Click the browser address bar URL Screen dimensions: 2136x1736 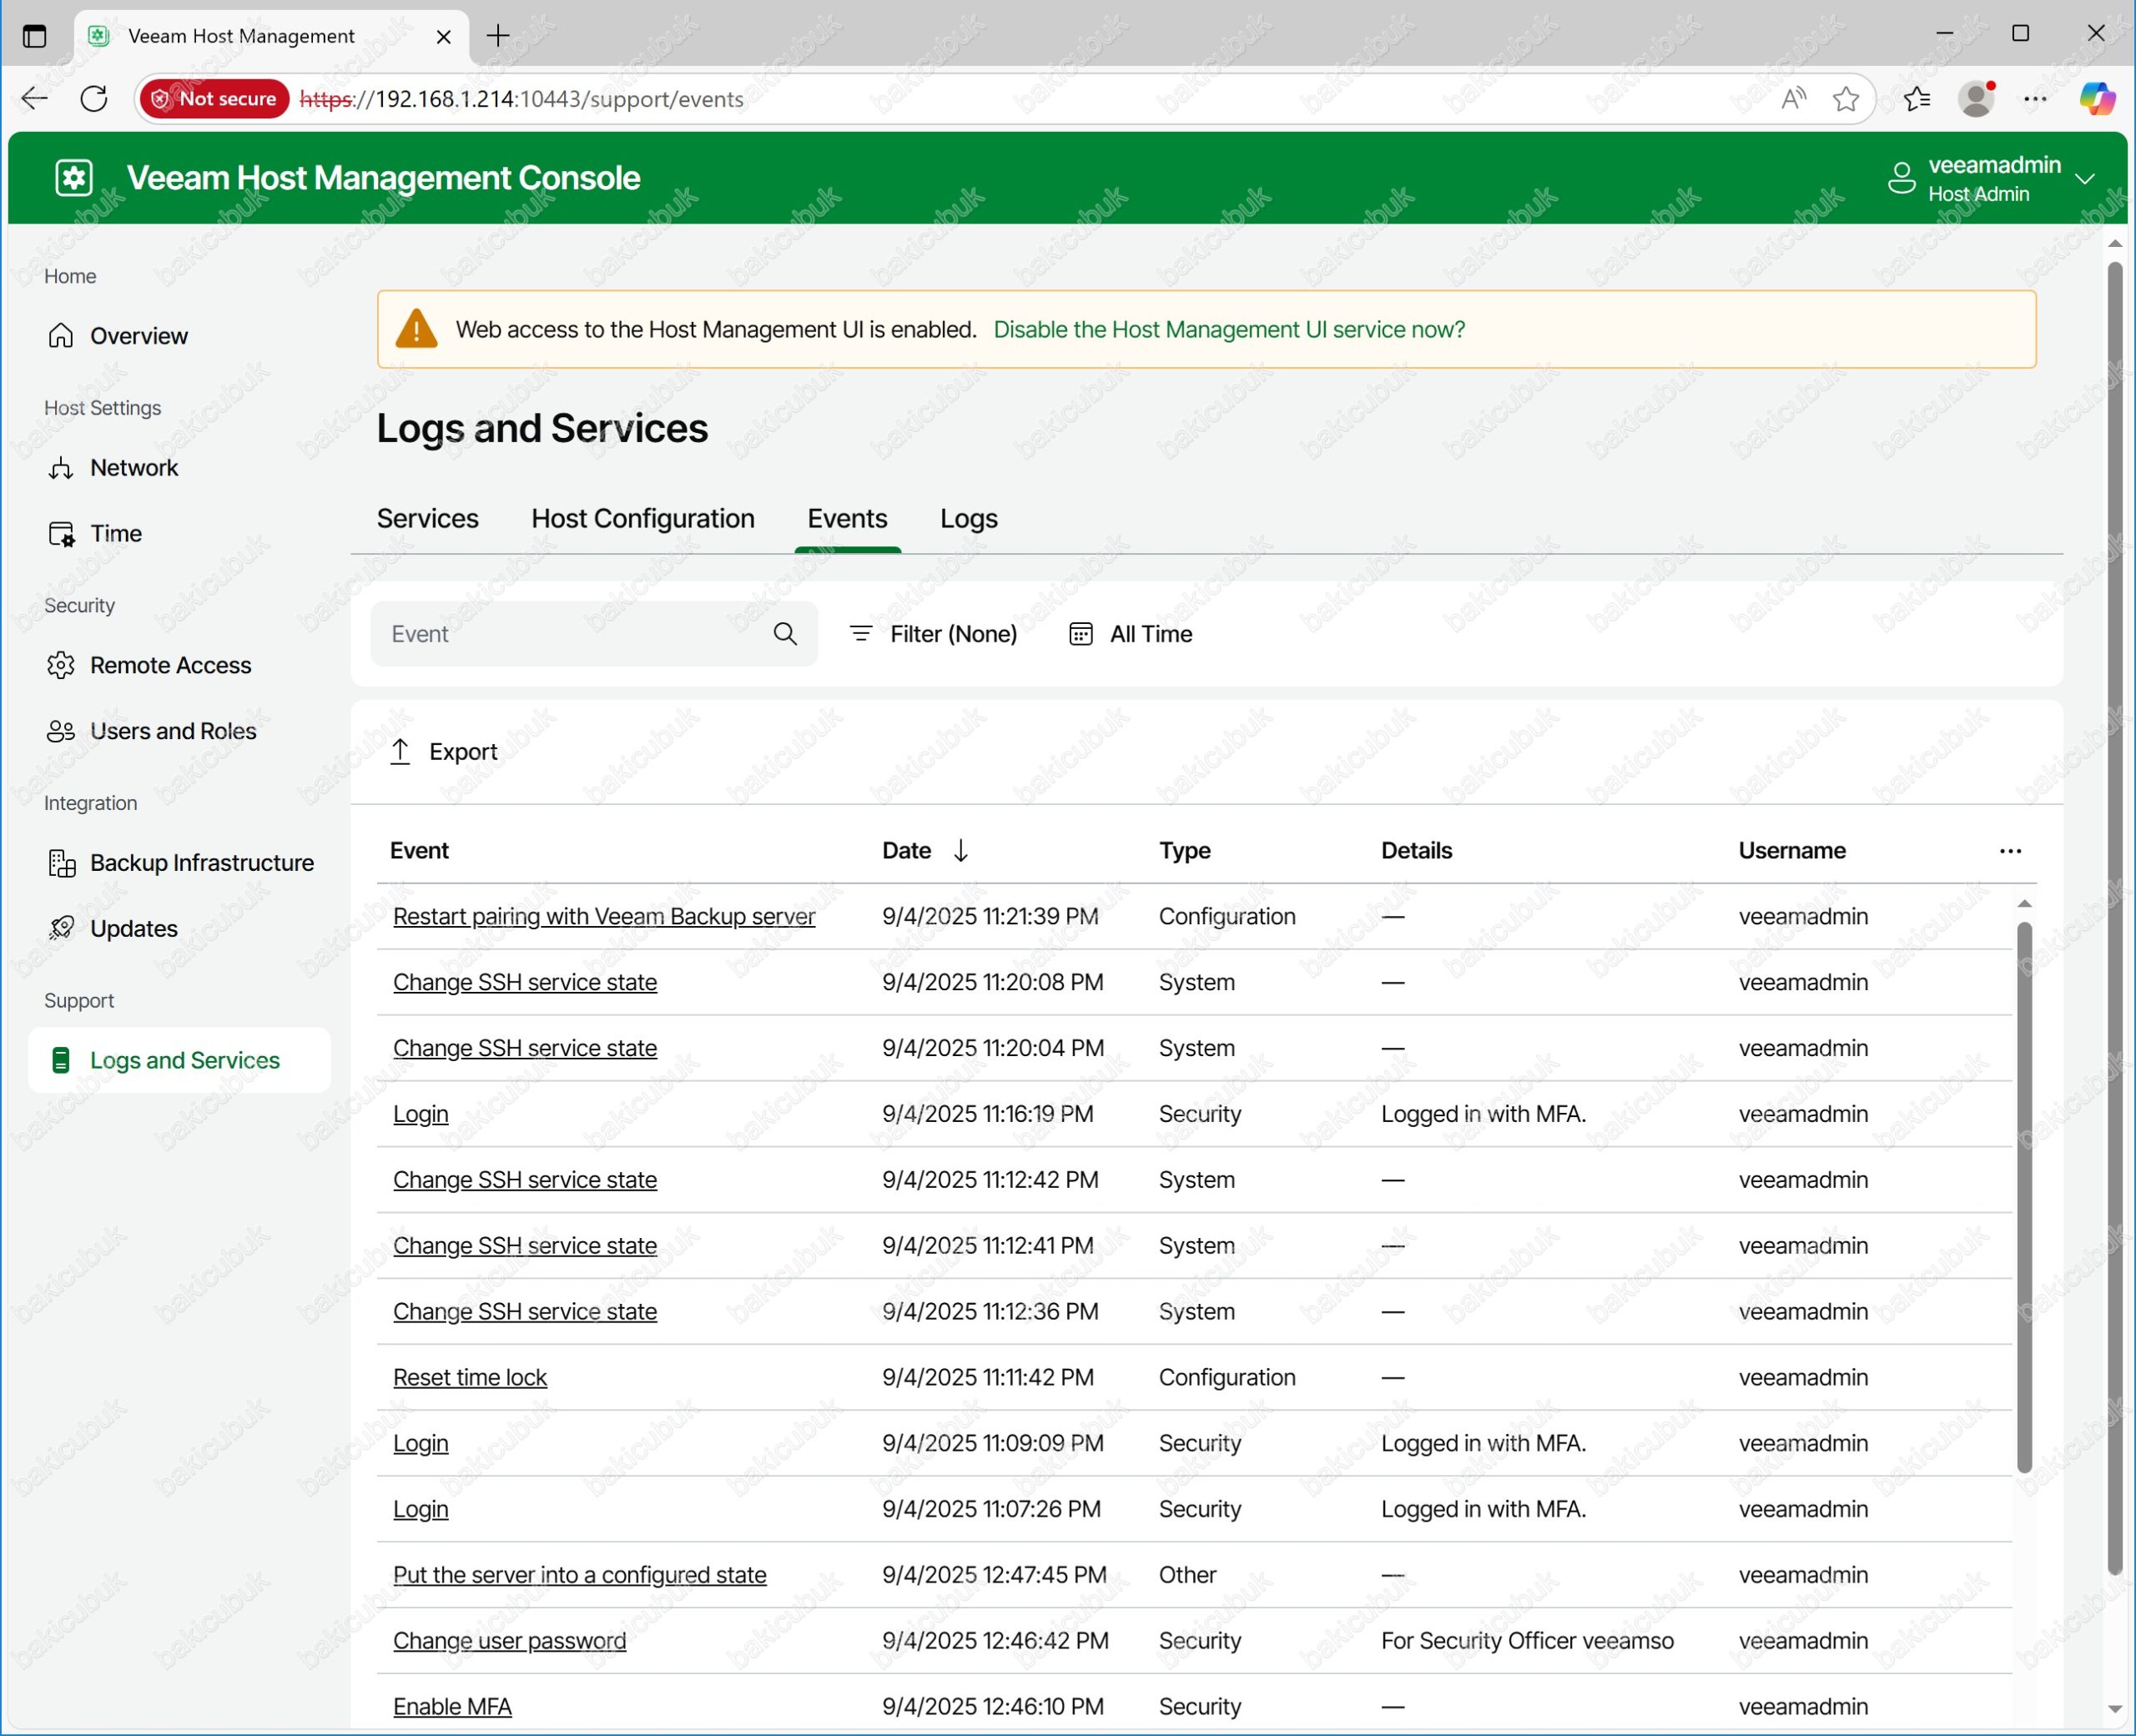click(x=522, y=98)
